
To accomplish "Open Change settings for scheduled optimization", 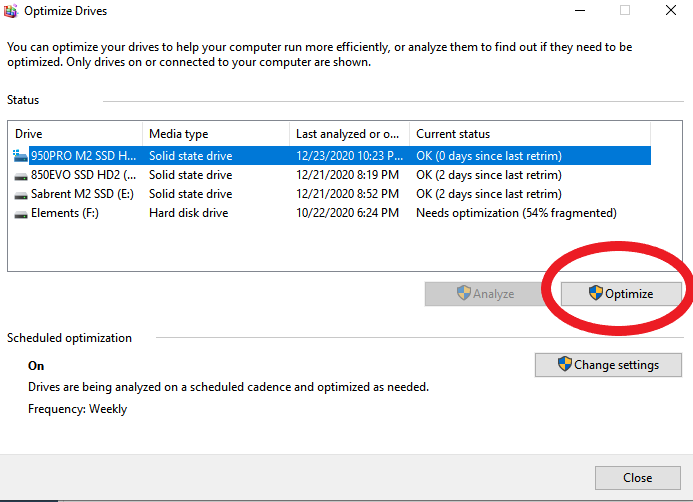I will (608, 365).
